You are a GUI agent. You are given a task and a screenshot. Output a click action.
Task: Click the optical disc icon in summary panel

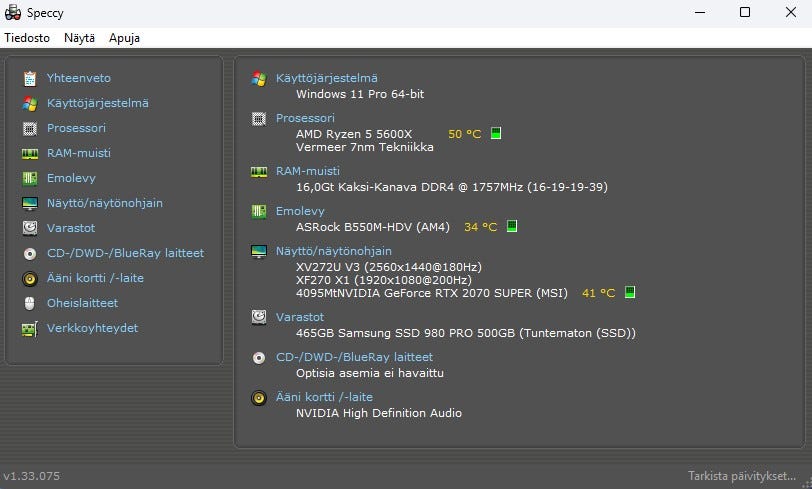259,357
